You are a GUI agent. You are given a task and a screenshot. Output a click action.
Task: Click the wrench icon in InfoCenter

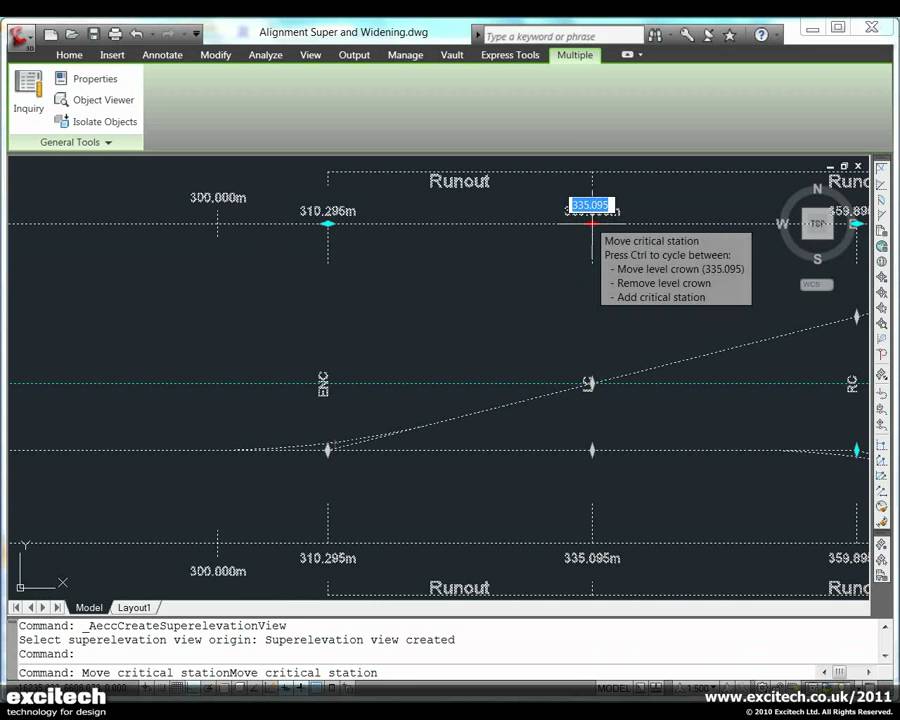pos(687,36)
